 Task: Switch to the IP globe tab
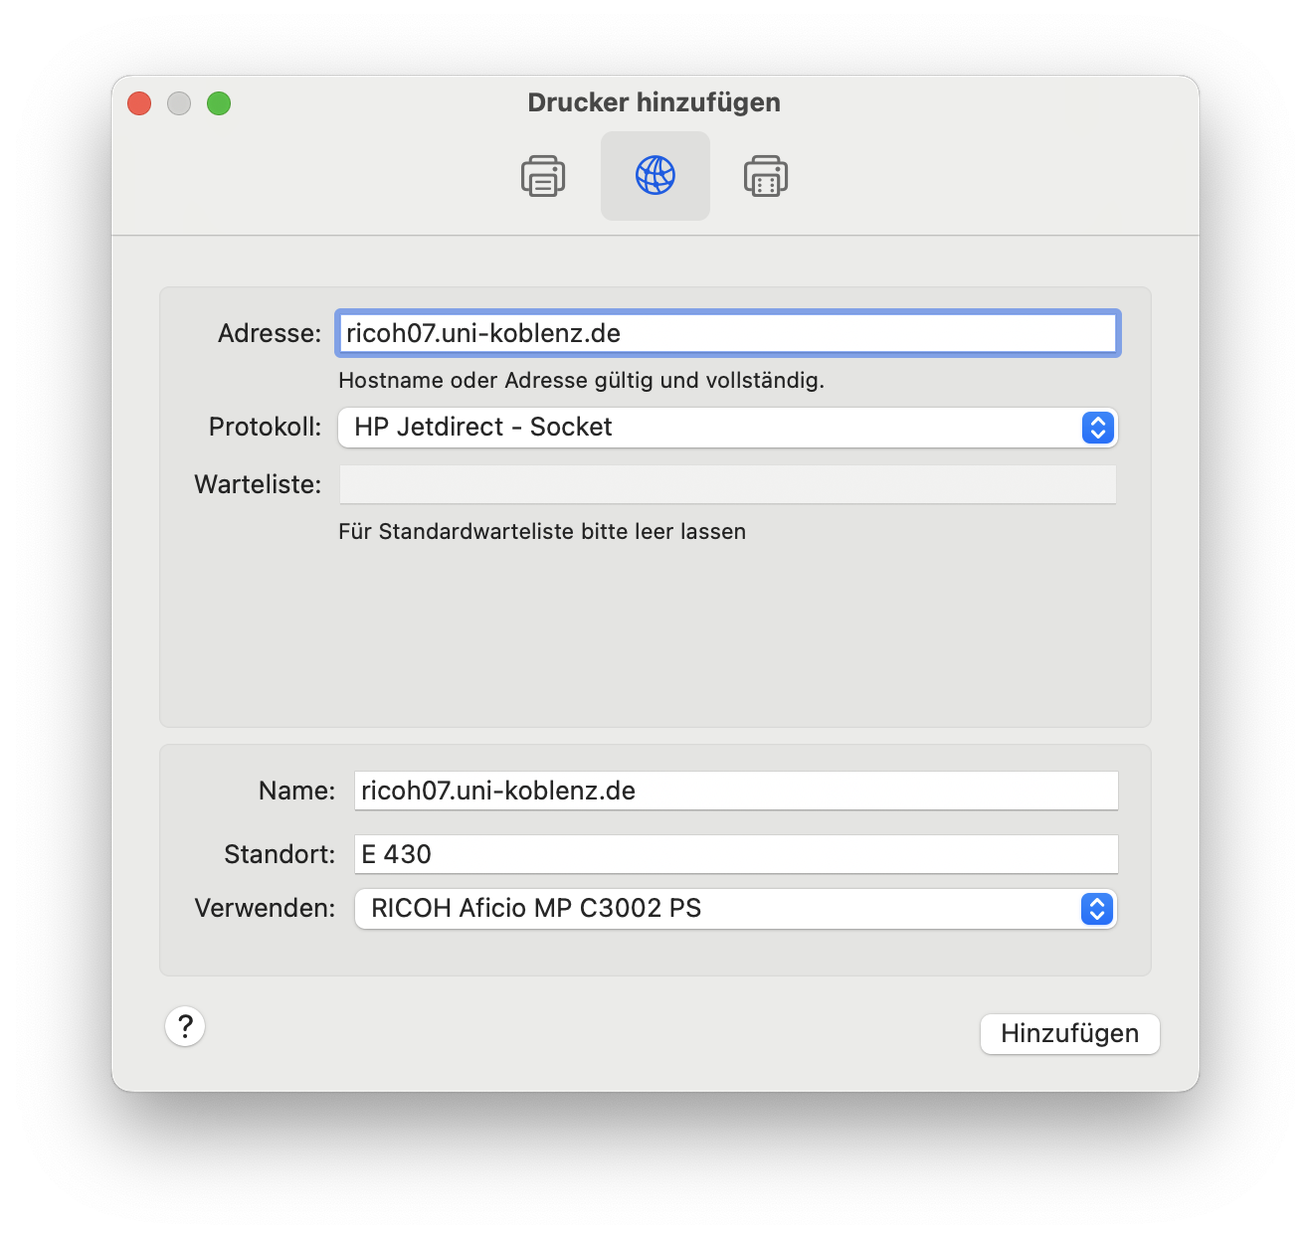point(655,176)
